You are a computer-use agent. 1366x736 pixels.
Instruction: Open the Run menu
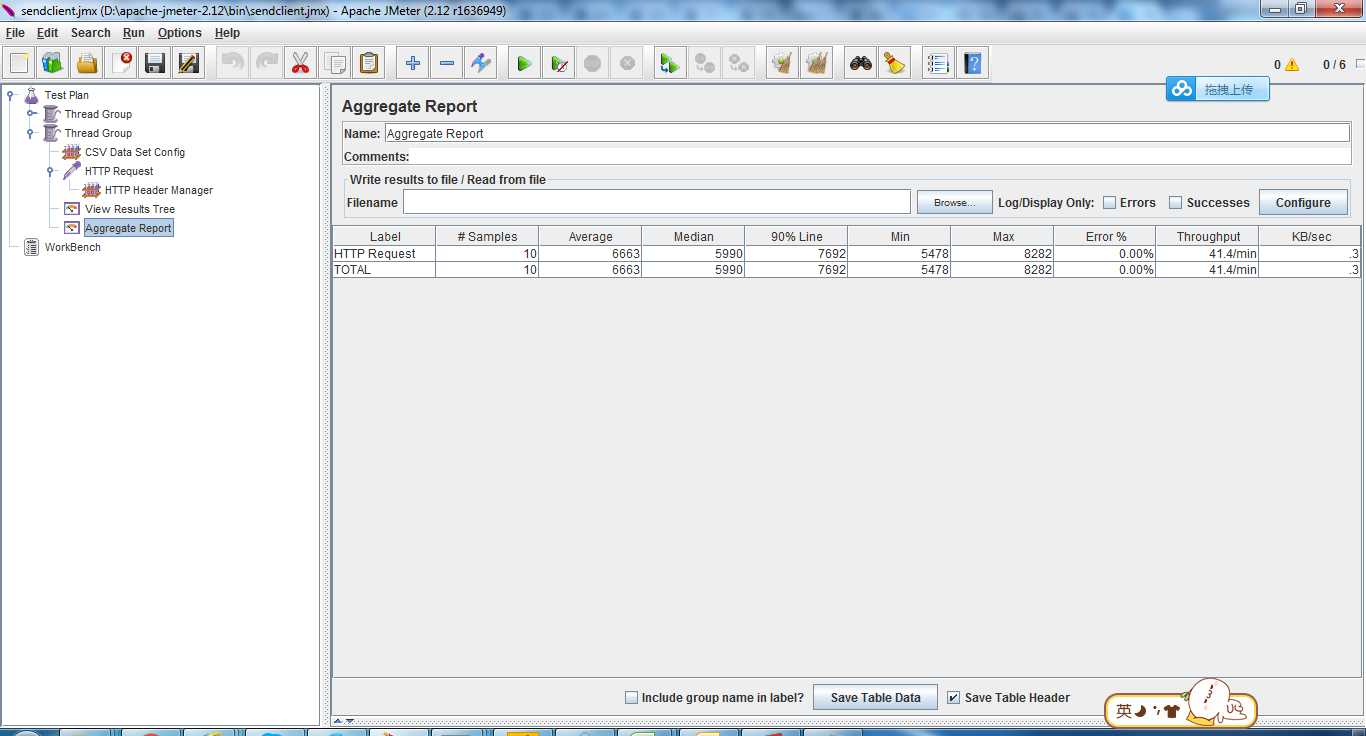[134, 33]
